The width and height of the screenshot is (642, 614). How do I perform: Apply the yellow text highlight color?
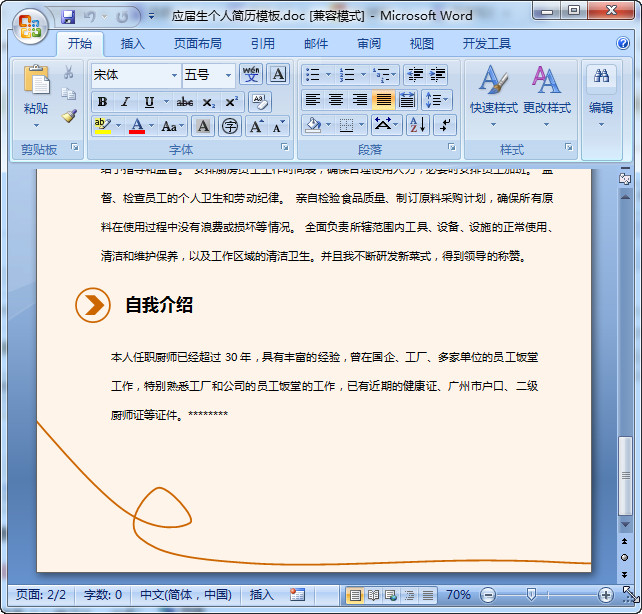point(102,126)
